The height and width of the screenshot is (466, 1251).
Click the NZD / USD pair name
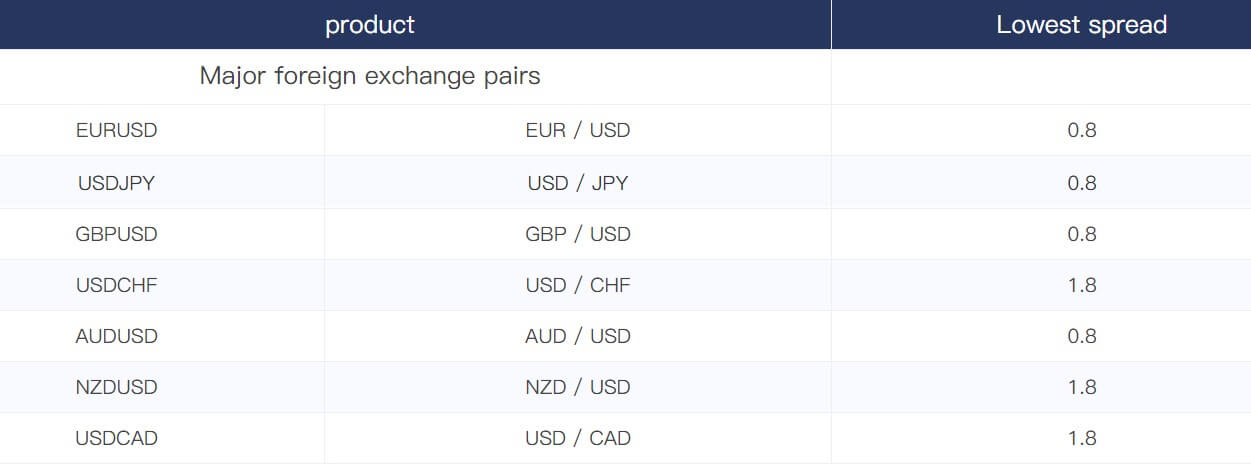click(578, 387)
